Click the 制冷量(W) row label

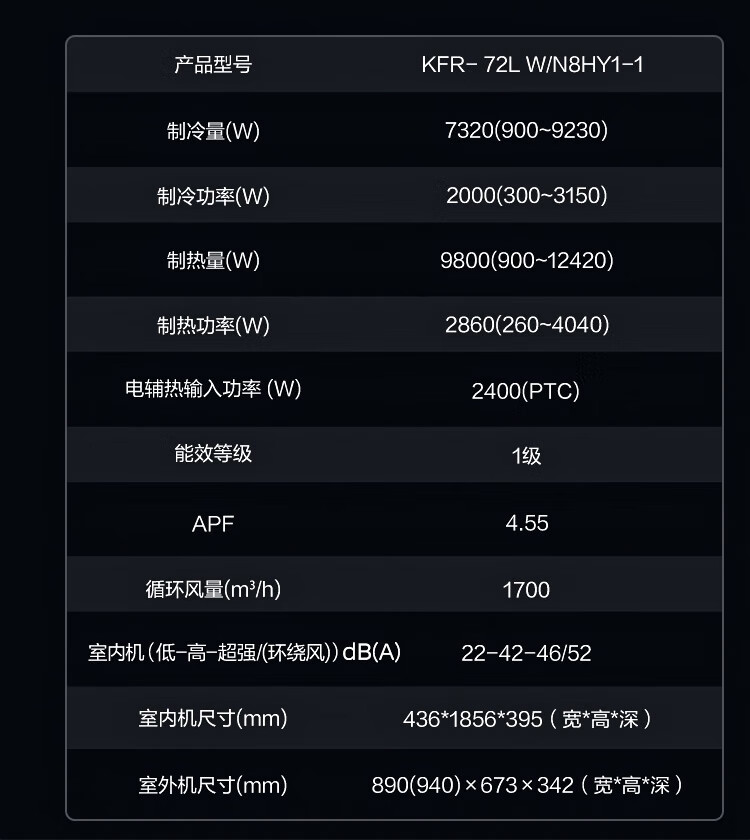pos(213,131)
